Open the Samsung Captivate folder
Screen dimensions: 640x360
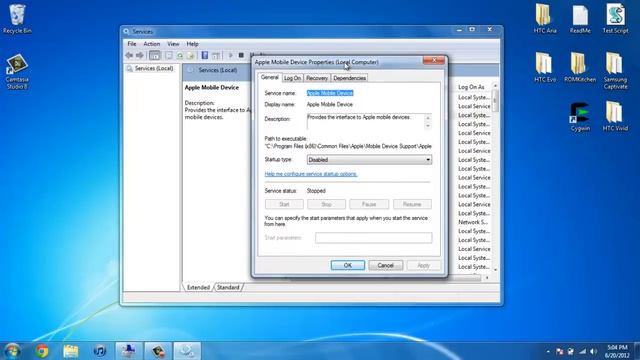pyautogui.click(x=616, y=71)
